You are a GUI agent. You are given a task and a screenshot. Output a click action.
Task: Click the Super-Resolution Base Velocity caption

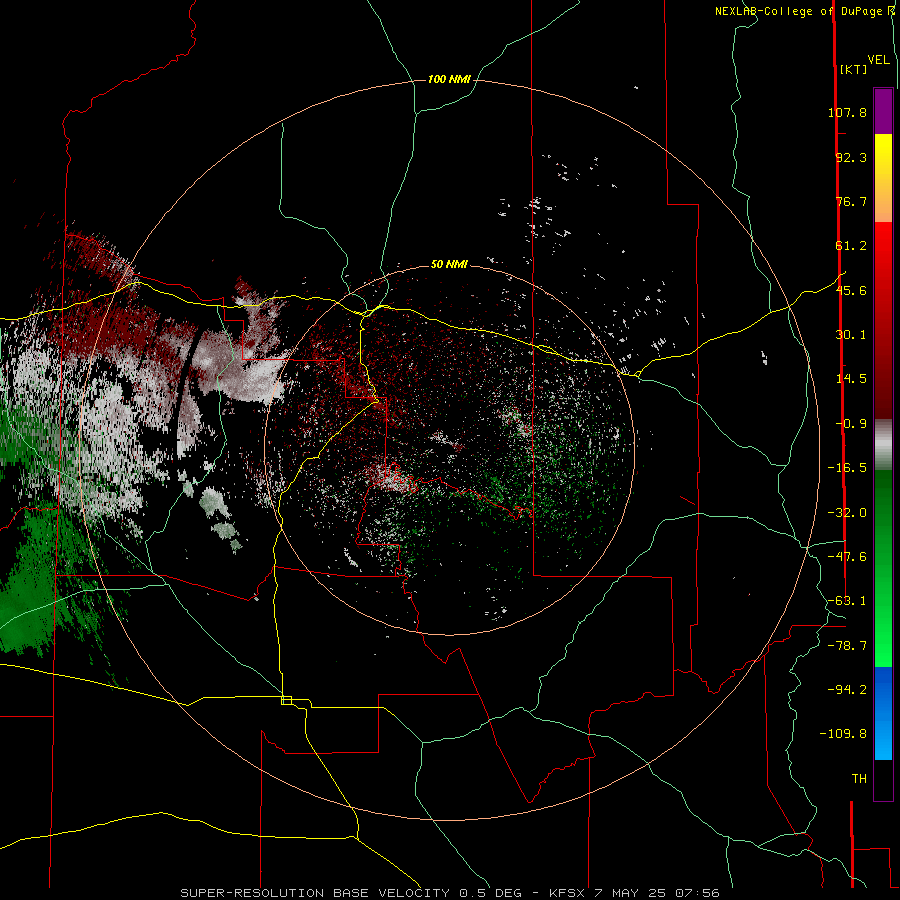coord(449,893)
